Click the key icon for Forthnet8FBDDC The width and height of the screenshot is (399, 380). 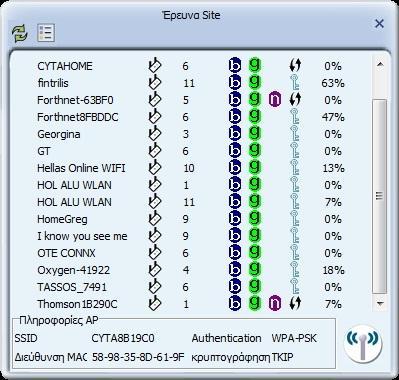click(x=295, y=116)
